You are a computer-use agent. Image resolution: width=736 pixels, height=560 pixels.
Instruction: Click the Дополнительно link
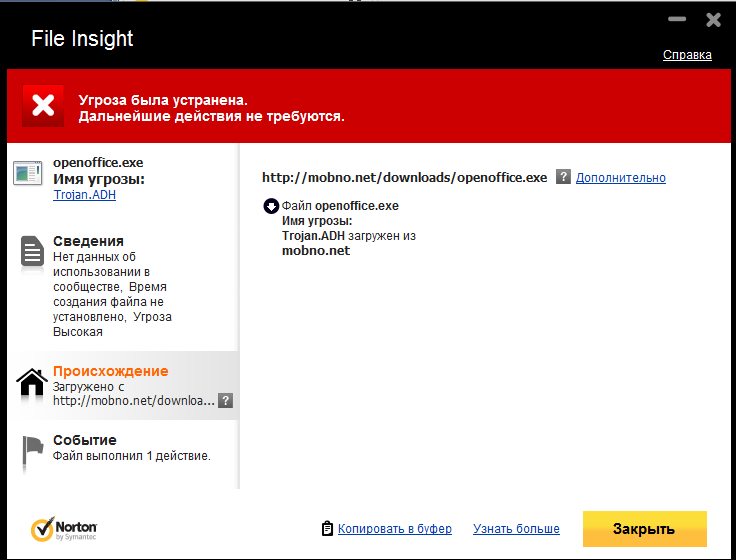pos(620,178)
